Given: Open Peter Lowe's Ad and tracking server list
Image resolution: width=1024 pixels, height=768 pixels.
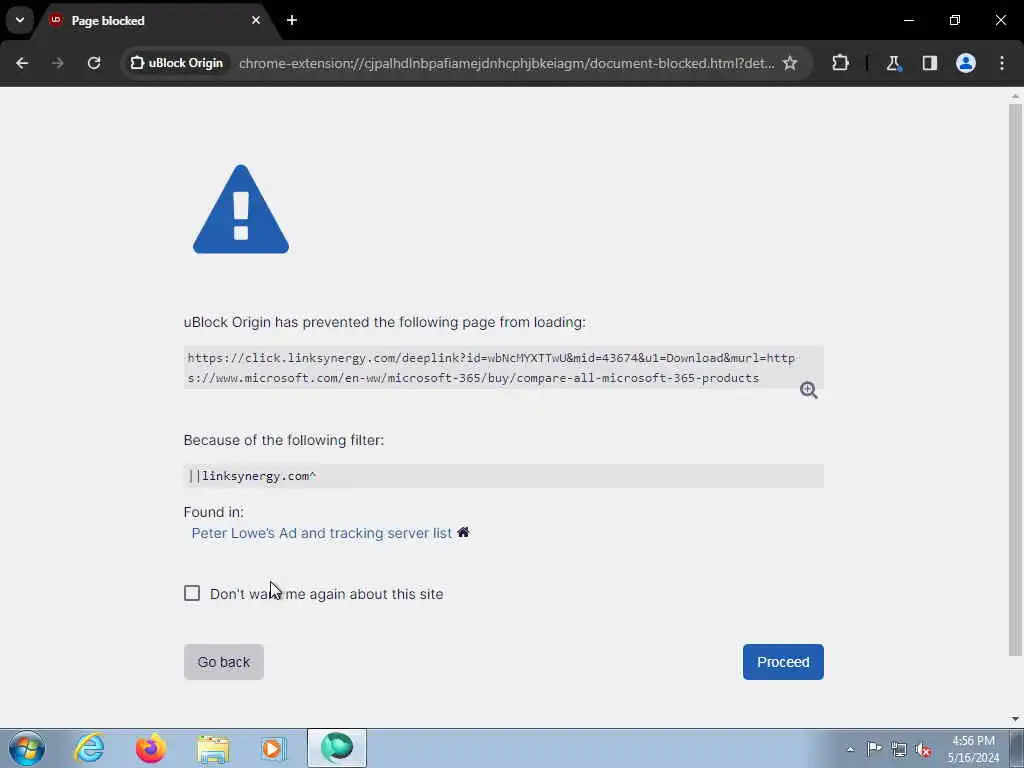Looking at the screenshot, I should click(321, 533).
